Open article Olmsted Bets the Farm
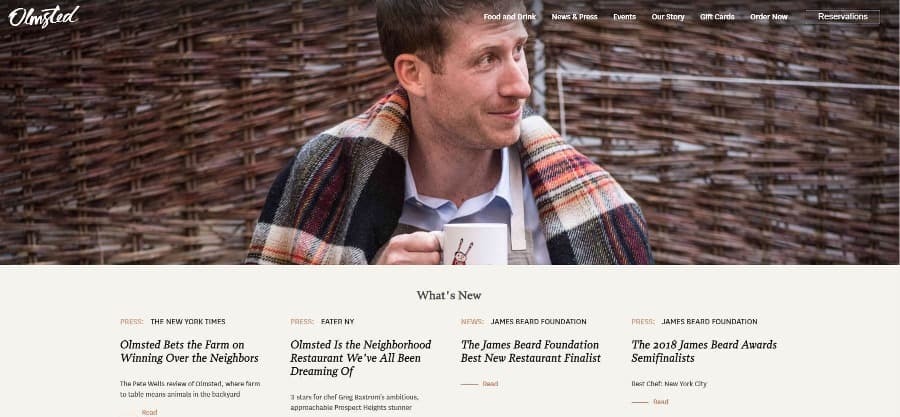 click(x=189, y=351)
